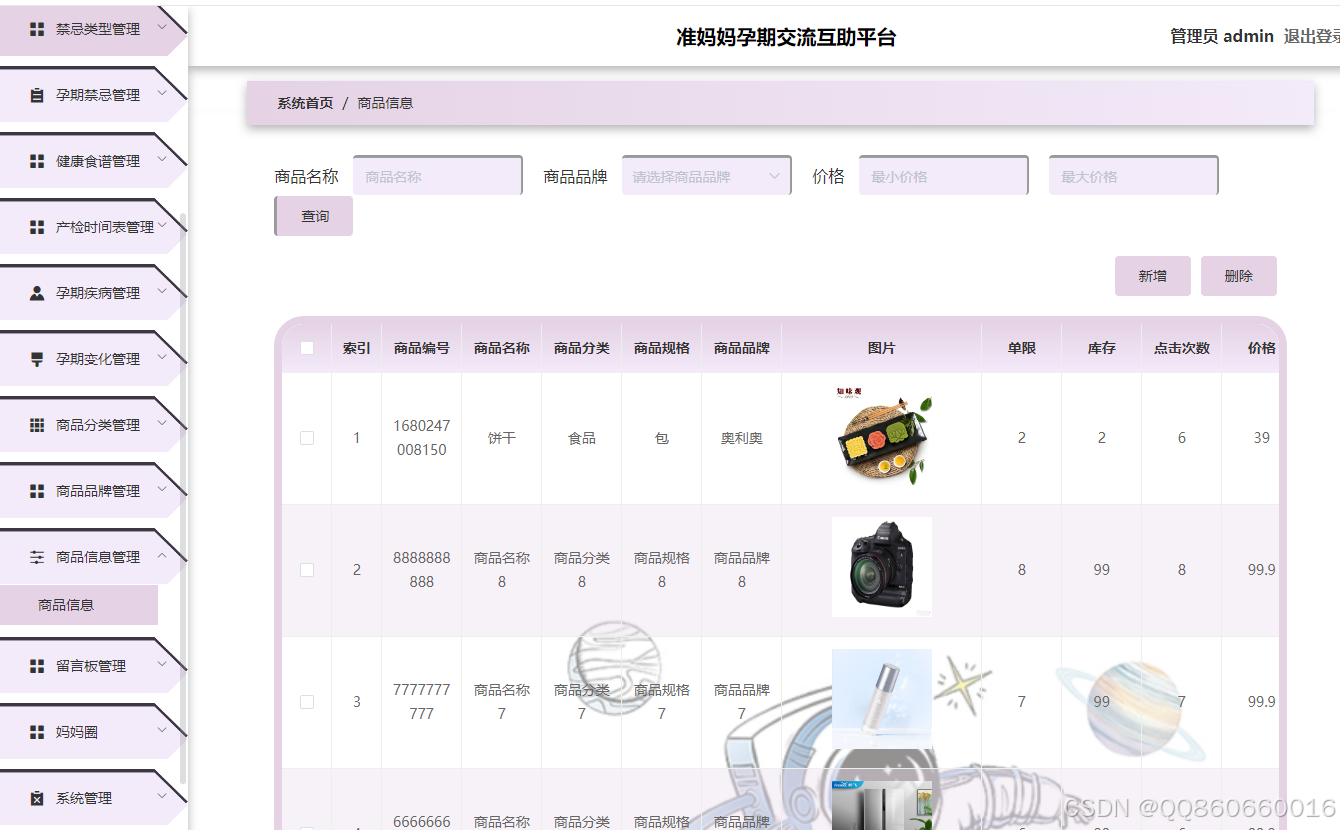Open the 健康食谱管理 menu
Image resolution: width=1340 pixels, height=830 pixels.
[92, 161]
